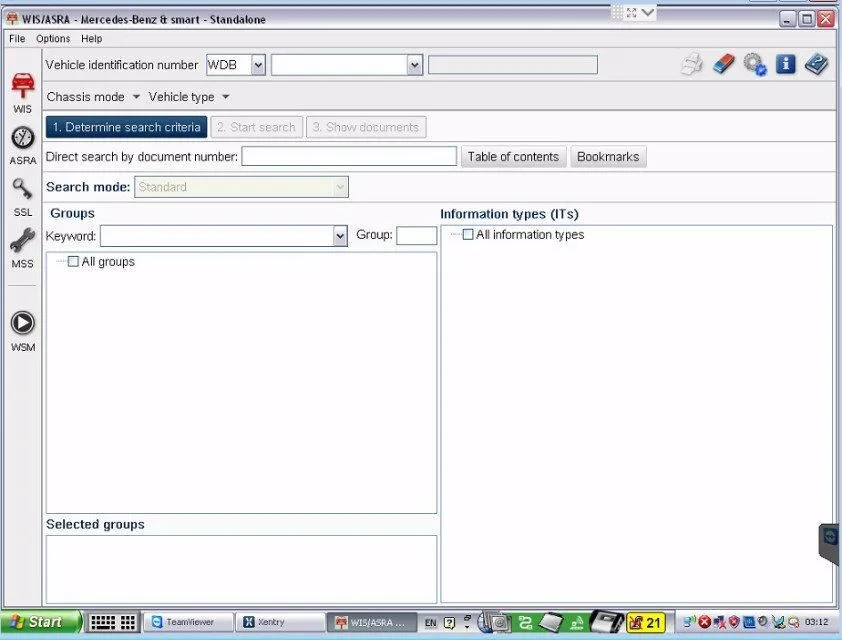Click the Keyword text field

217,236
